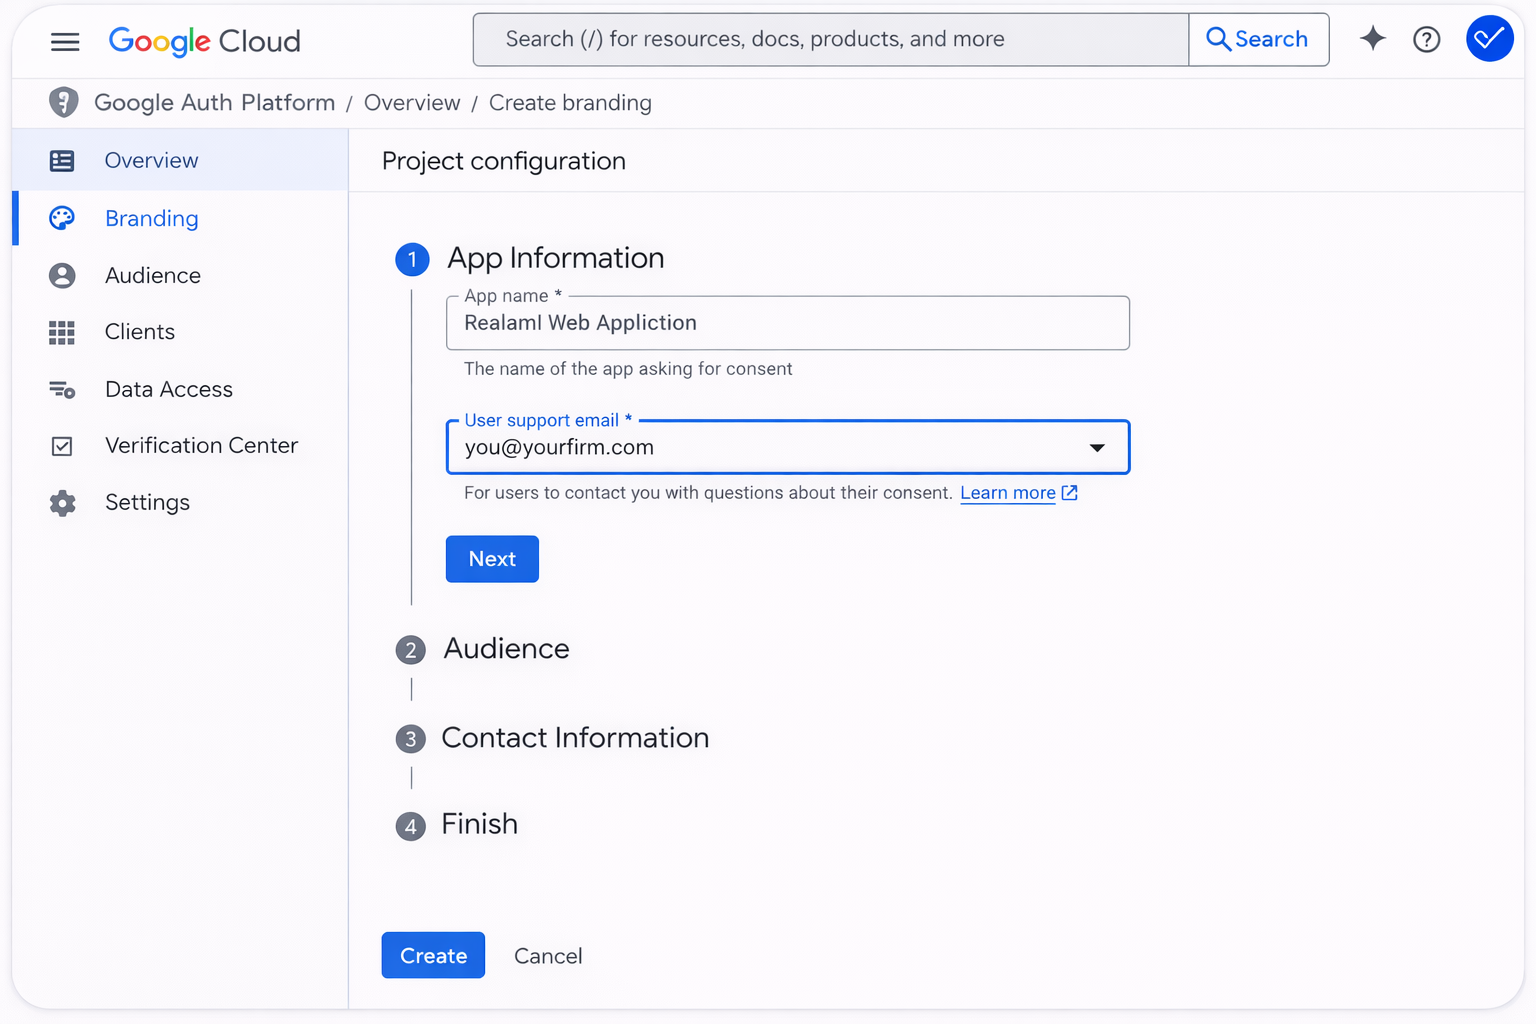Image resolution: width=1536 pixels, height=1024 pixels.
Task: Expand step 4 Finish section
Action: click(x=479, y=824)
